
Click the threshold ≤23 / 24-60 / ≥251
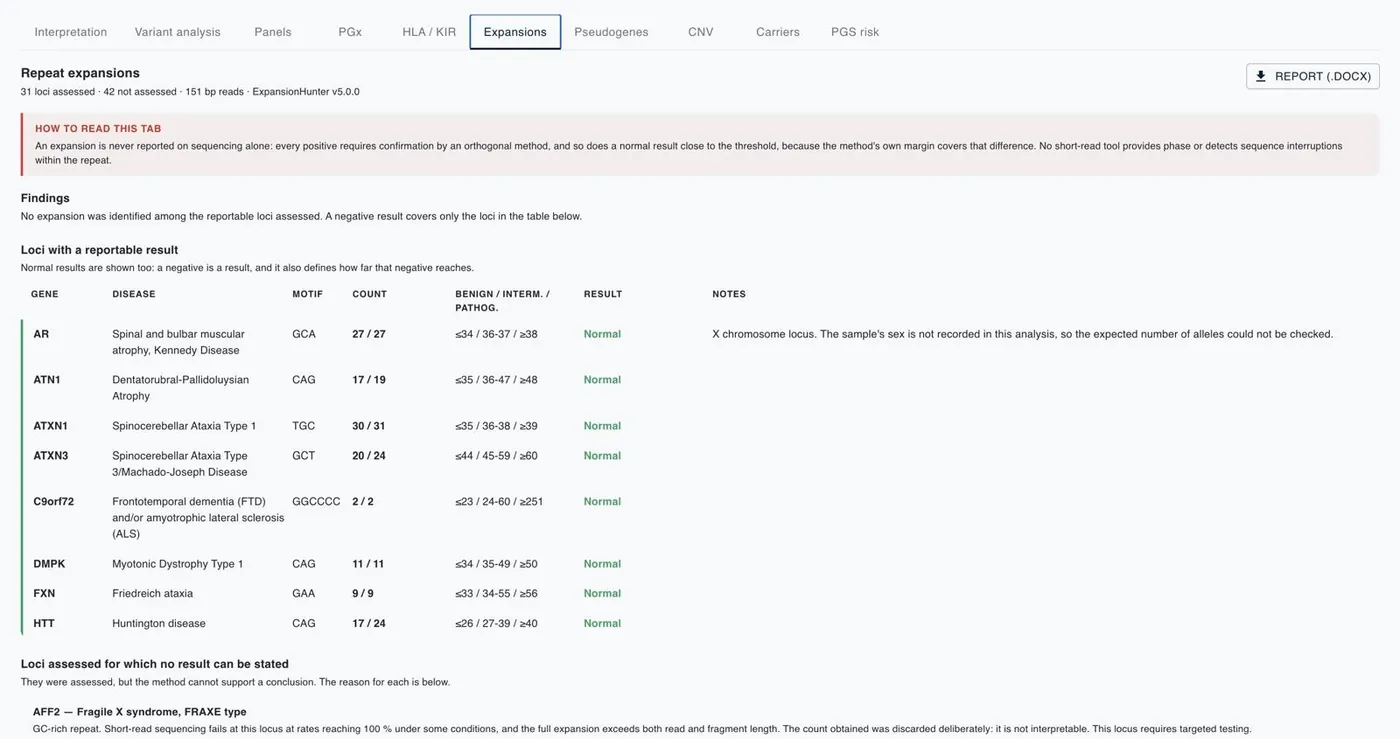pyautogui.click(x=499, y=502)
